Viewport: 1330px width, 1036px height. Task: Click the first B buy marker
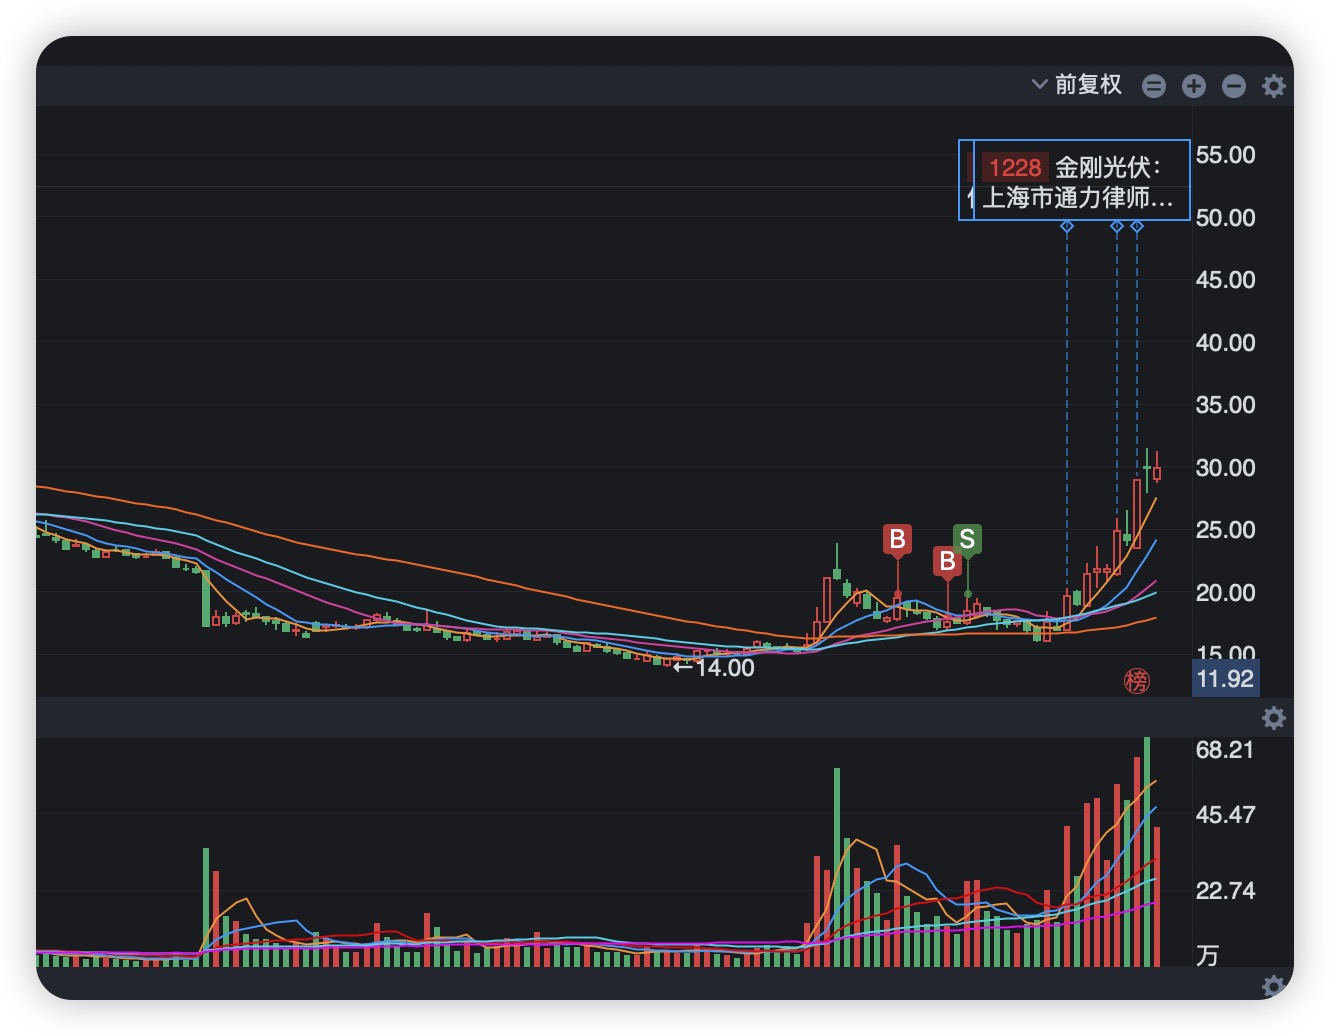[898, 540]
